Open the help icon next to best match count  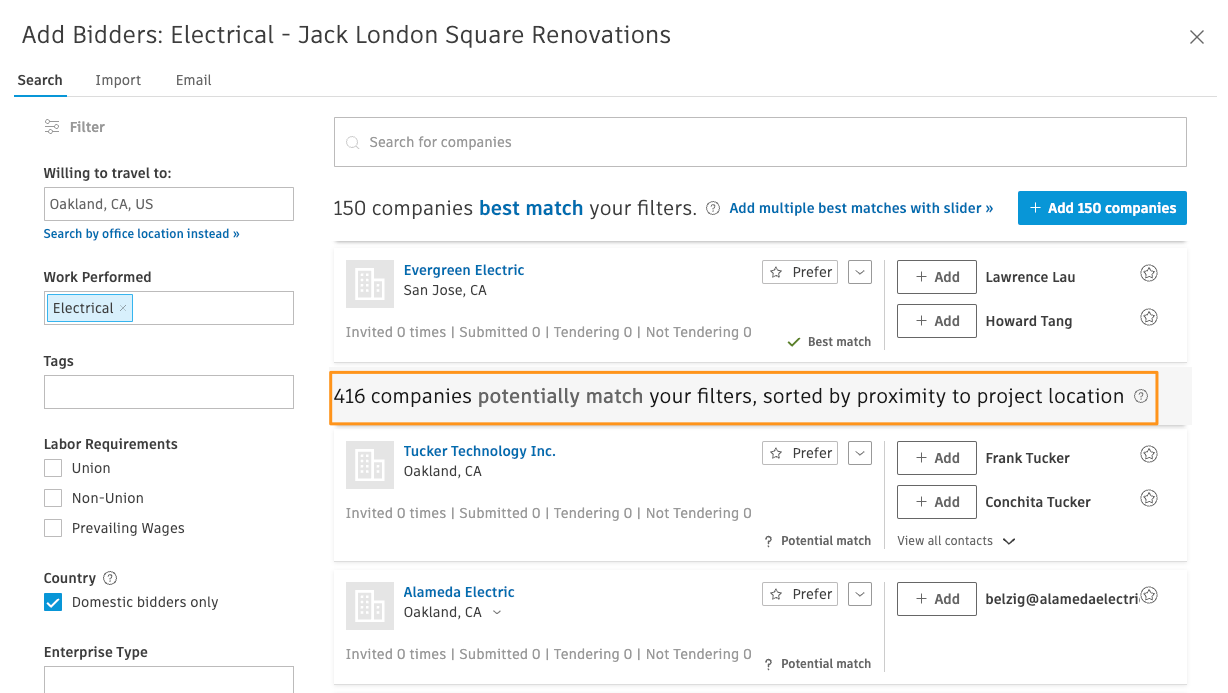[x=712, y=207]
